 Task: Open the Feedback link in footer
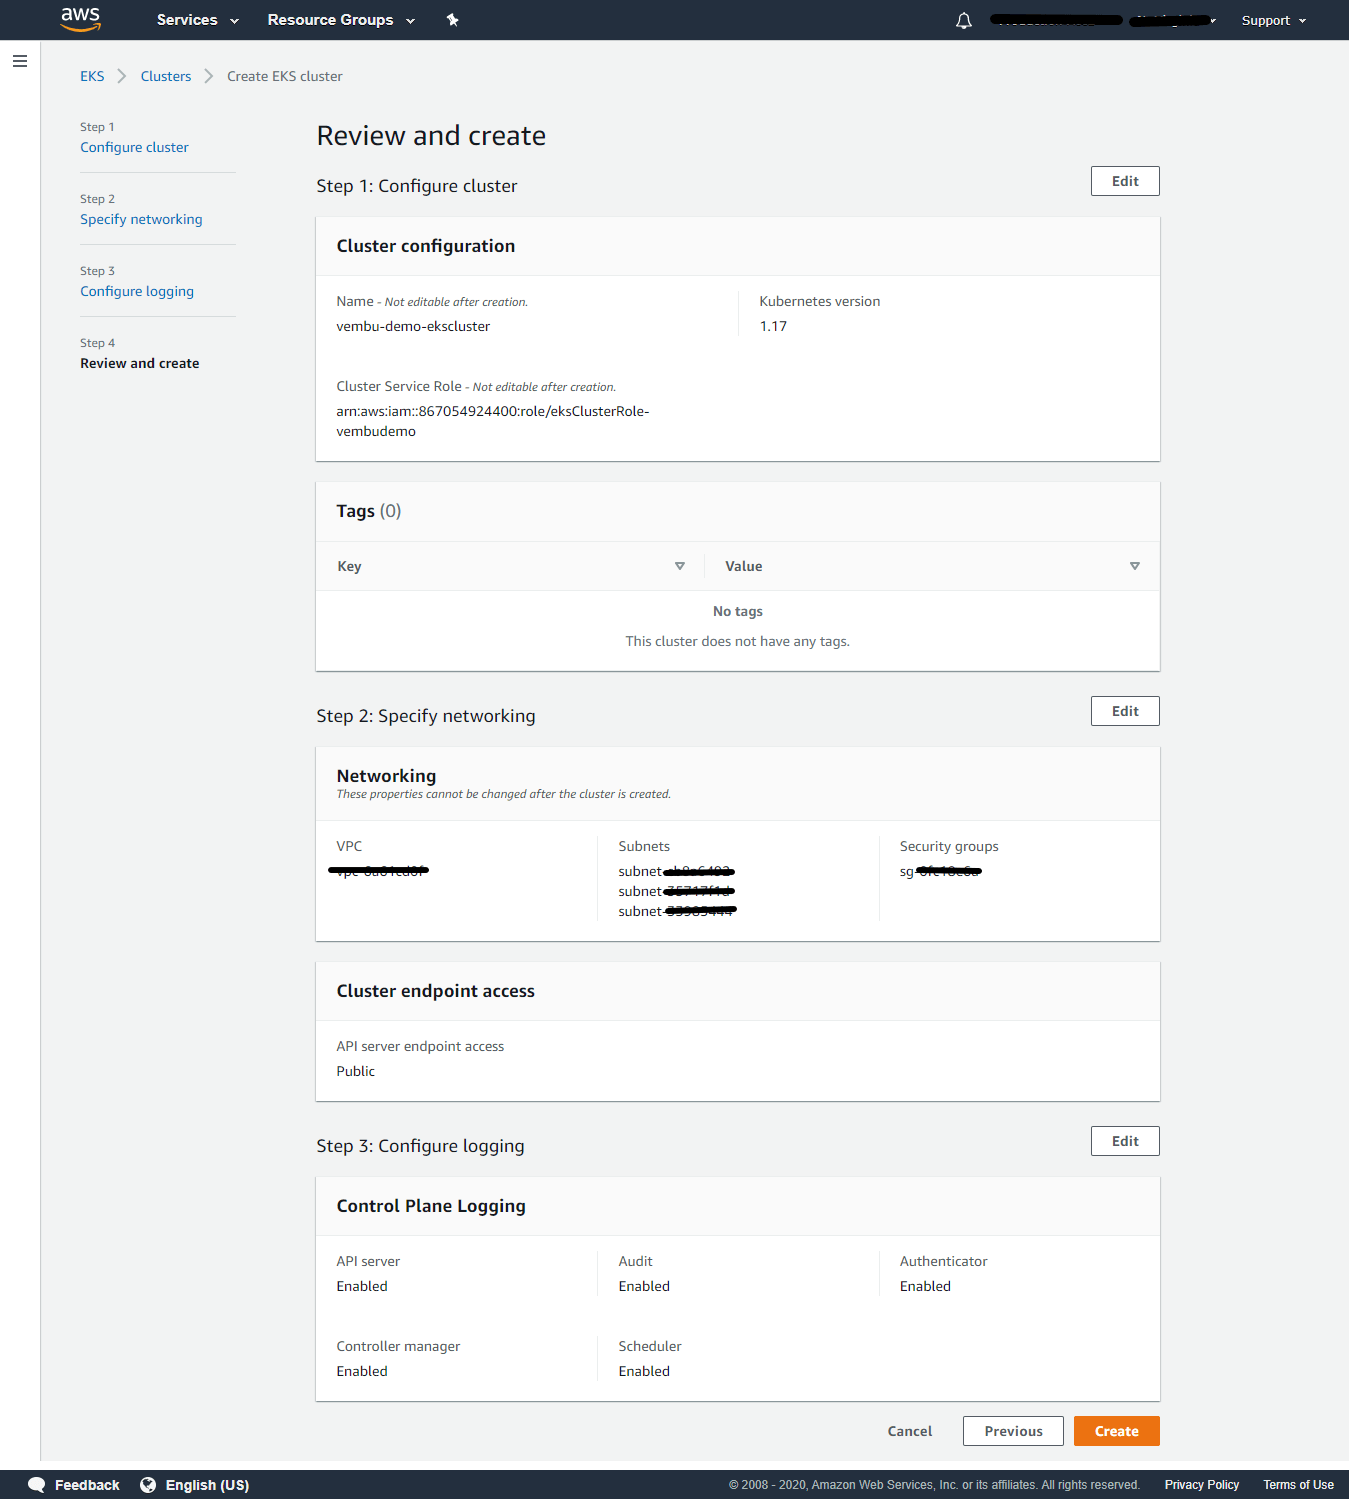pos(87,1485)
